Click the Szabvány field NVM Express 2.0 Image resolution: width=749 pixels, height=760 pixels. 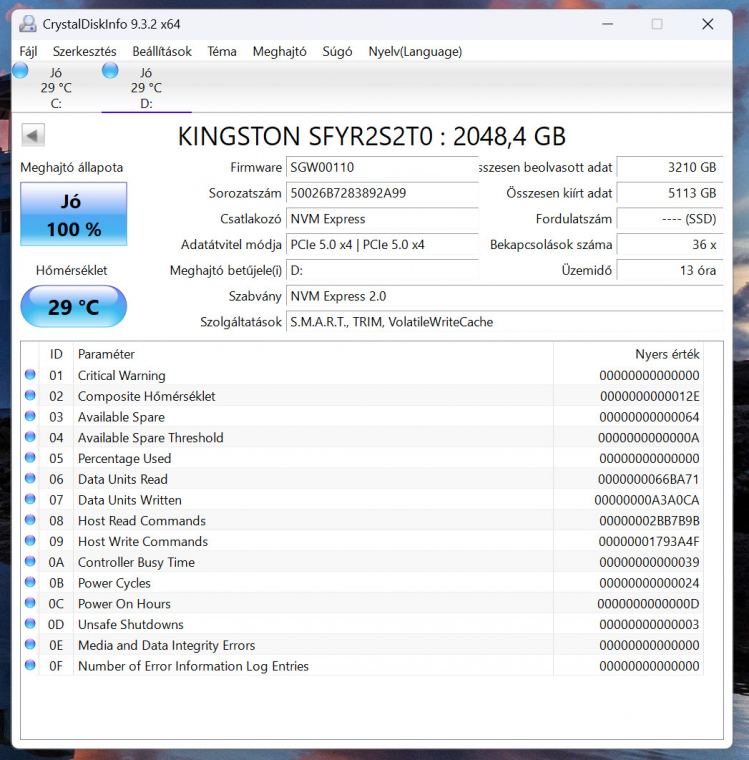coord(504,296)
